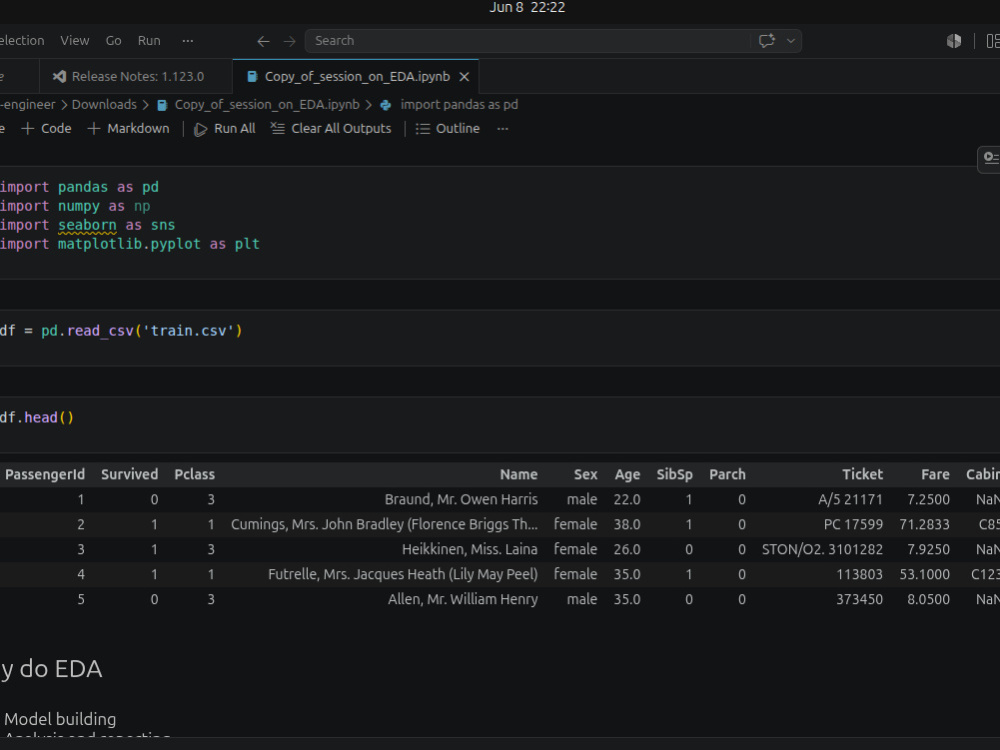Viewport: 1000px width, 750px height.
Task: Add a new Code cell
Action: [x=46, y=129]
